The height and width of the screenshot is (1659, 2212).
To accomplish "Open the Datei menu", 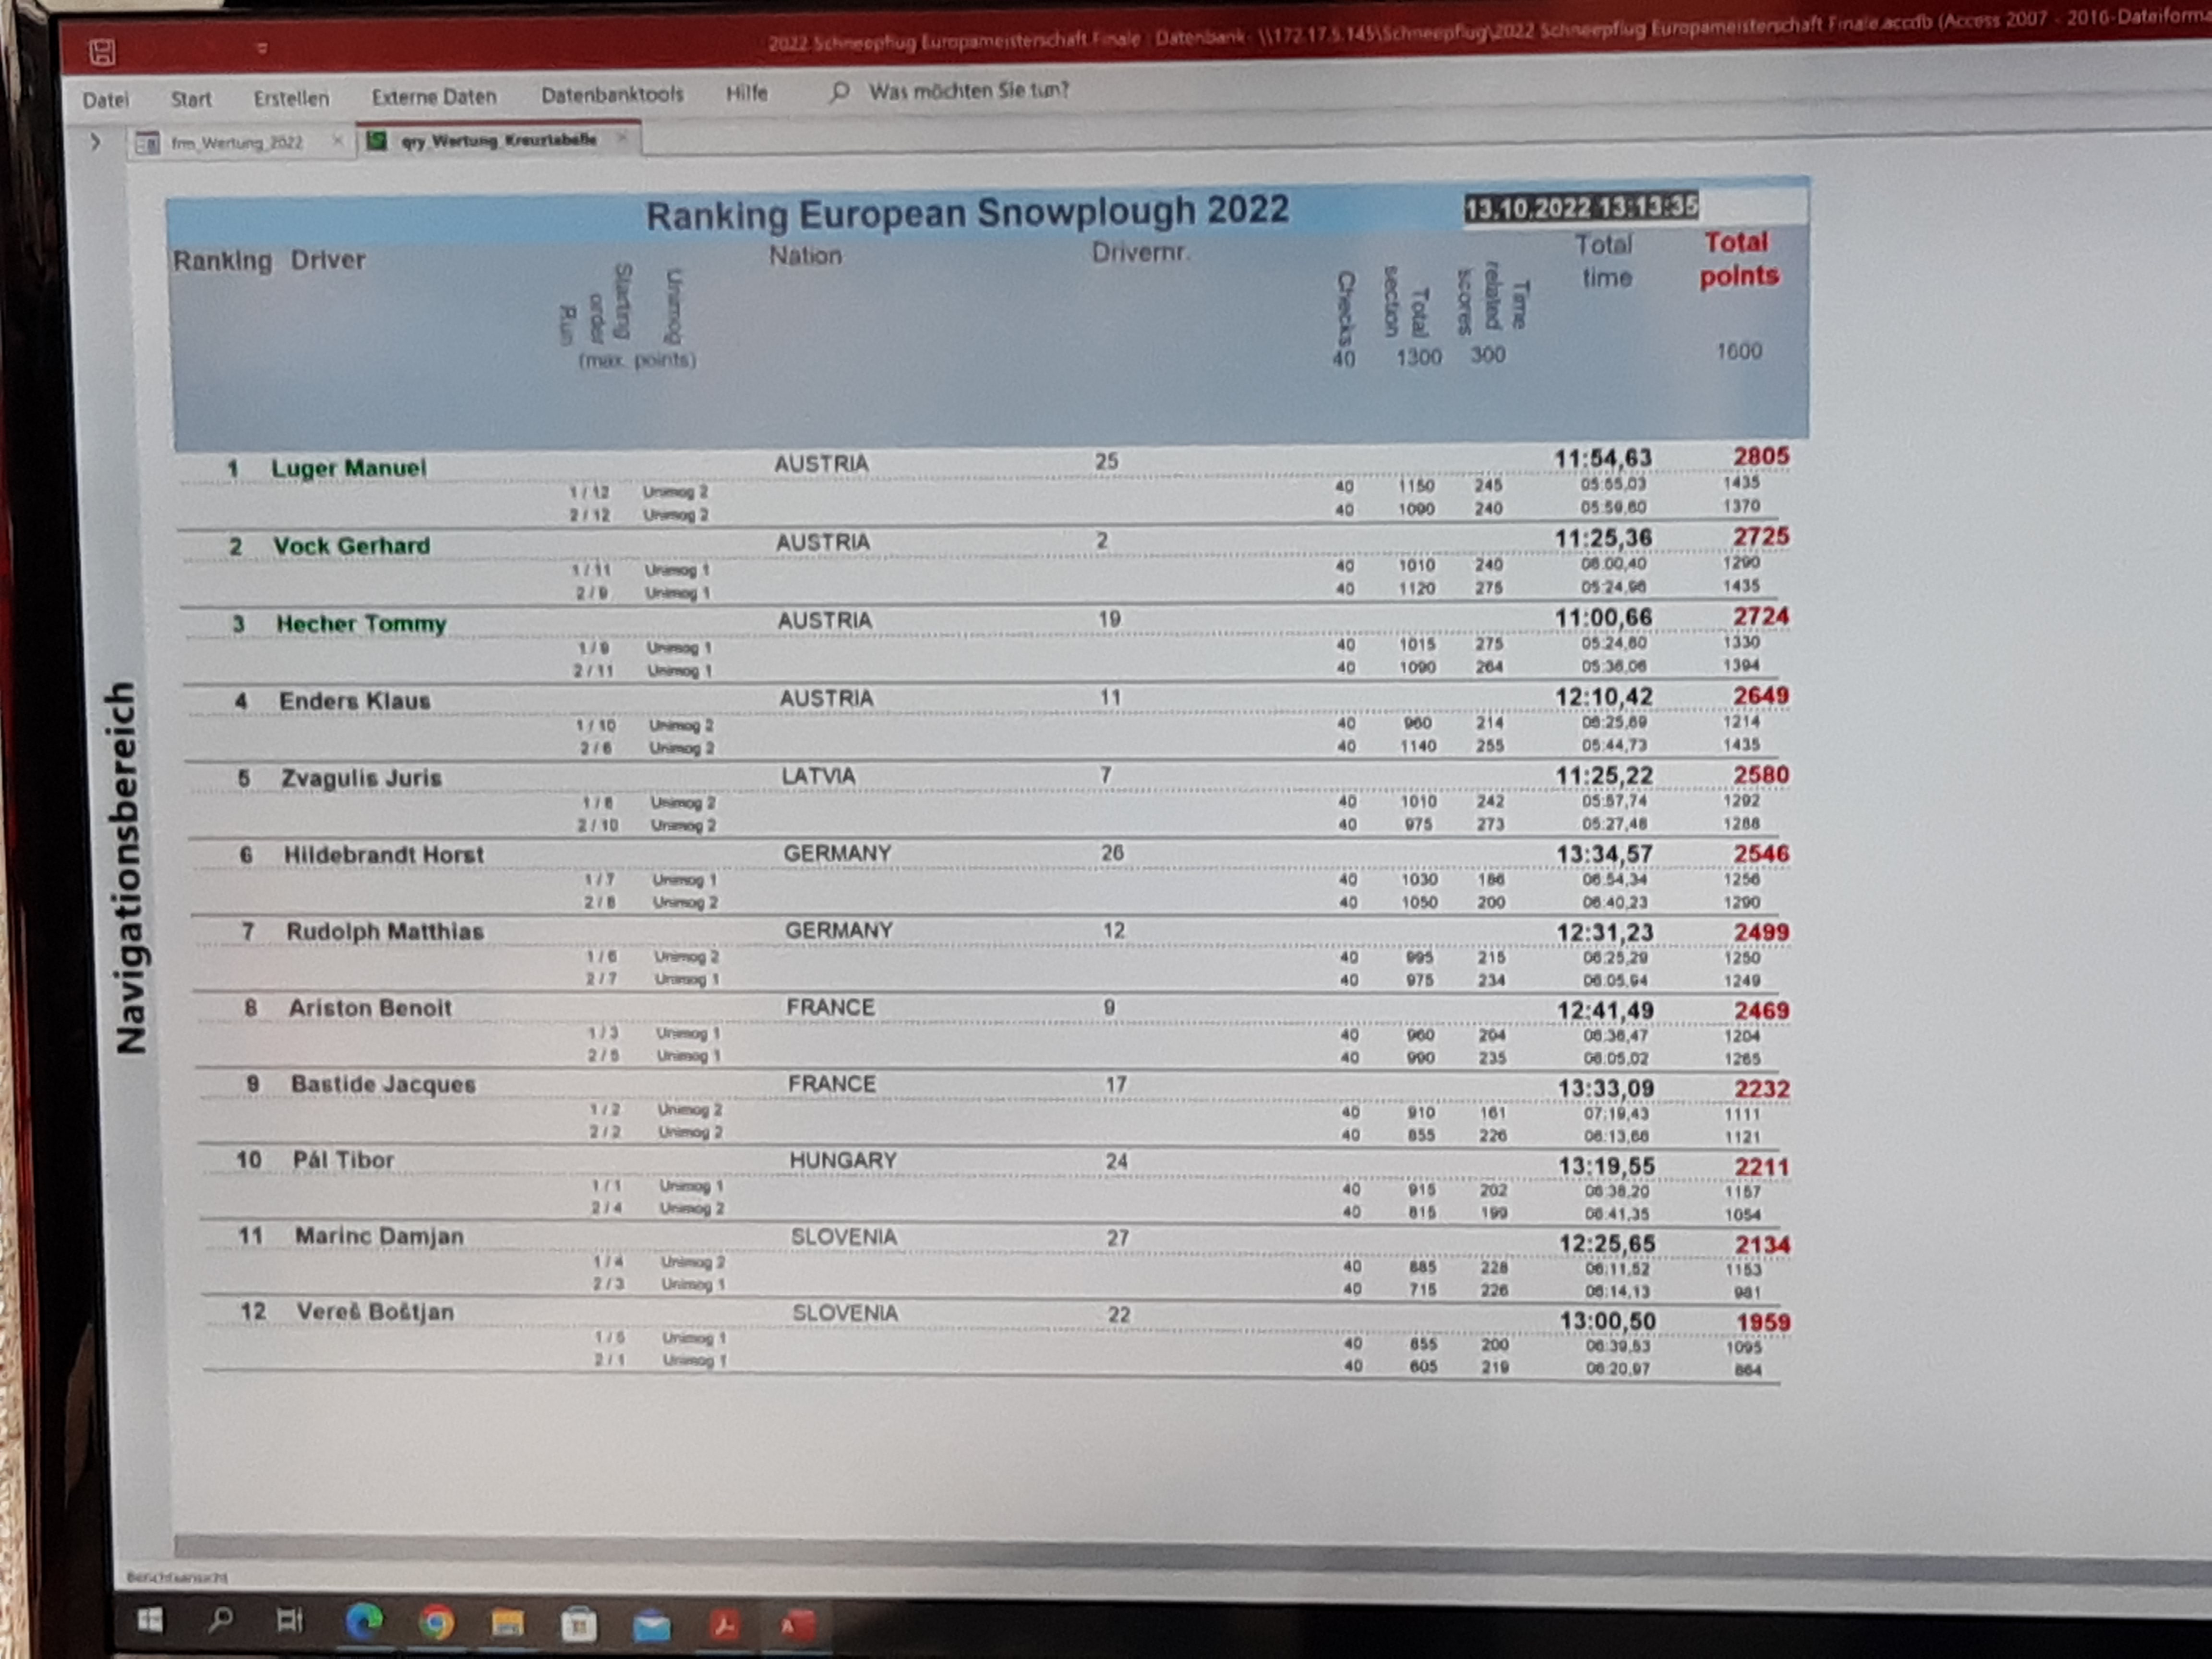I will coord(105,100).
